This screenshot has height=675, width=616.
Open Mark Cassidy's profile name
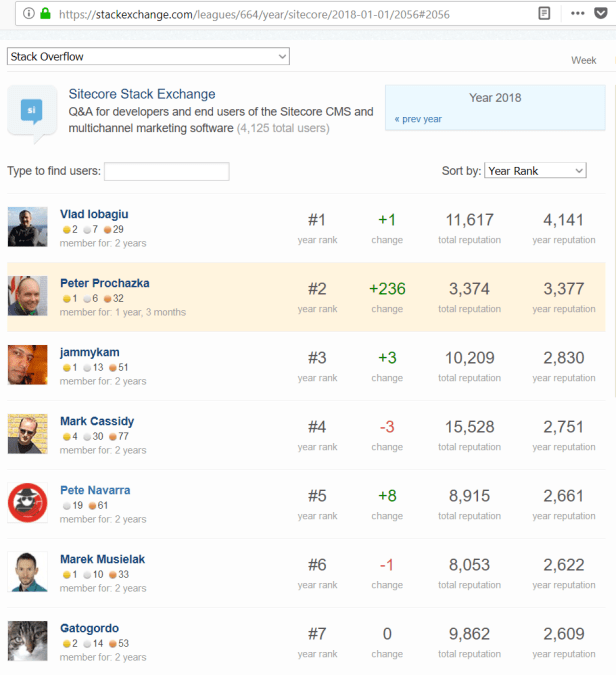[x=97, y=421]
